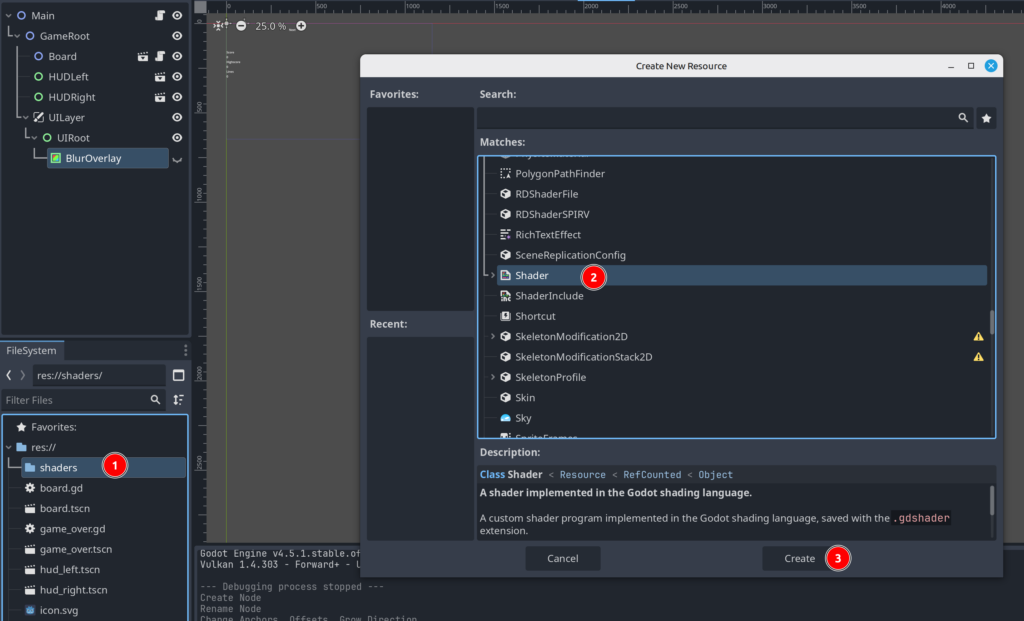Click the favorite star beside the search box
This screenshot has height=621, width=1024.
click(x=986, y=118)
